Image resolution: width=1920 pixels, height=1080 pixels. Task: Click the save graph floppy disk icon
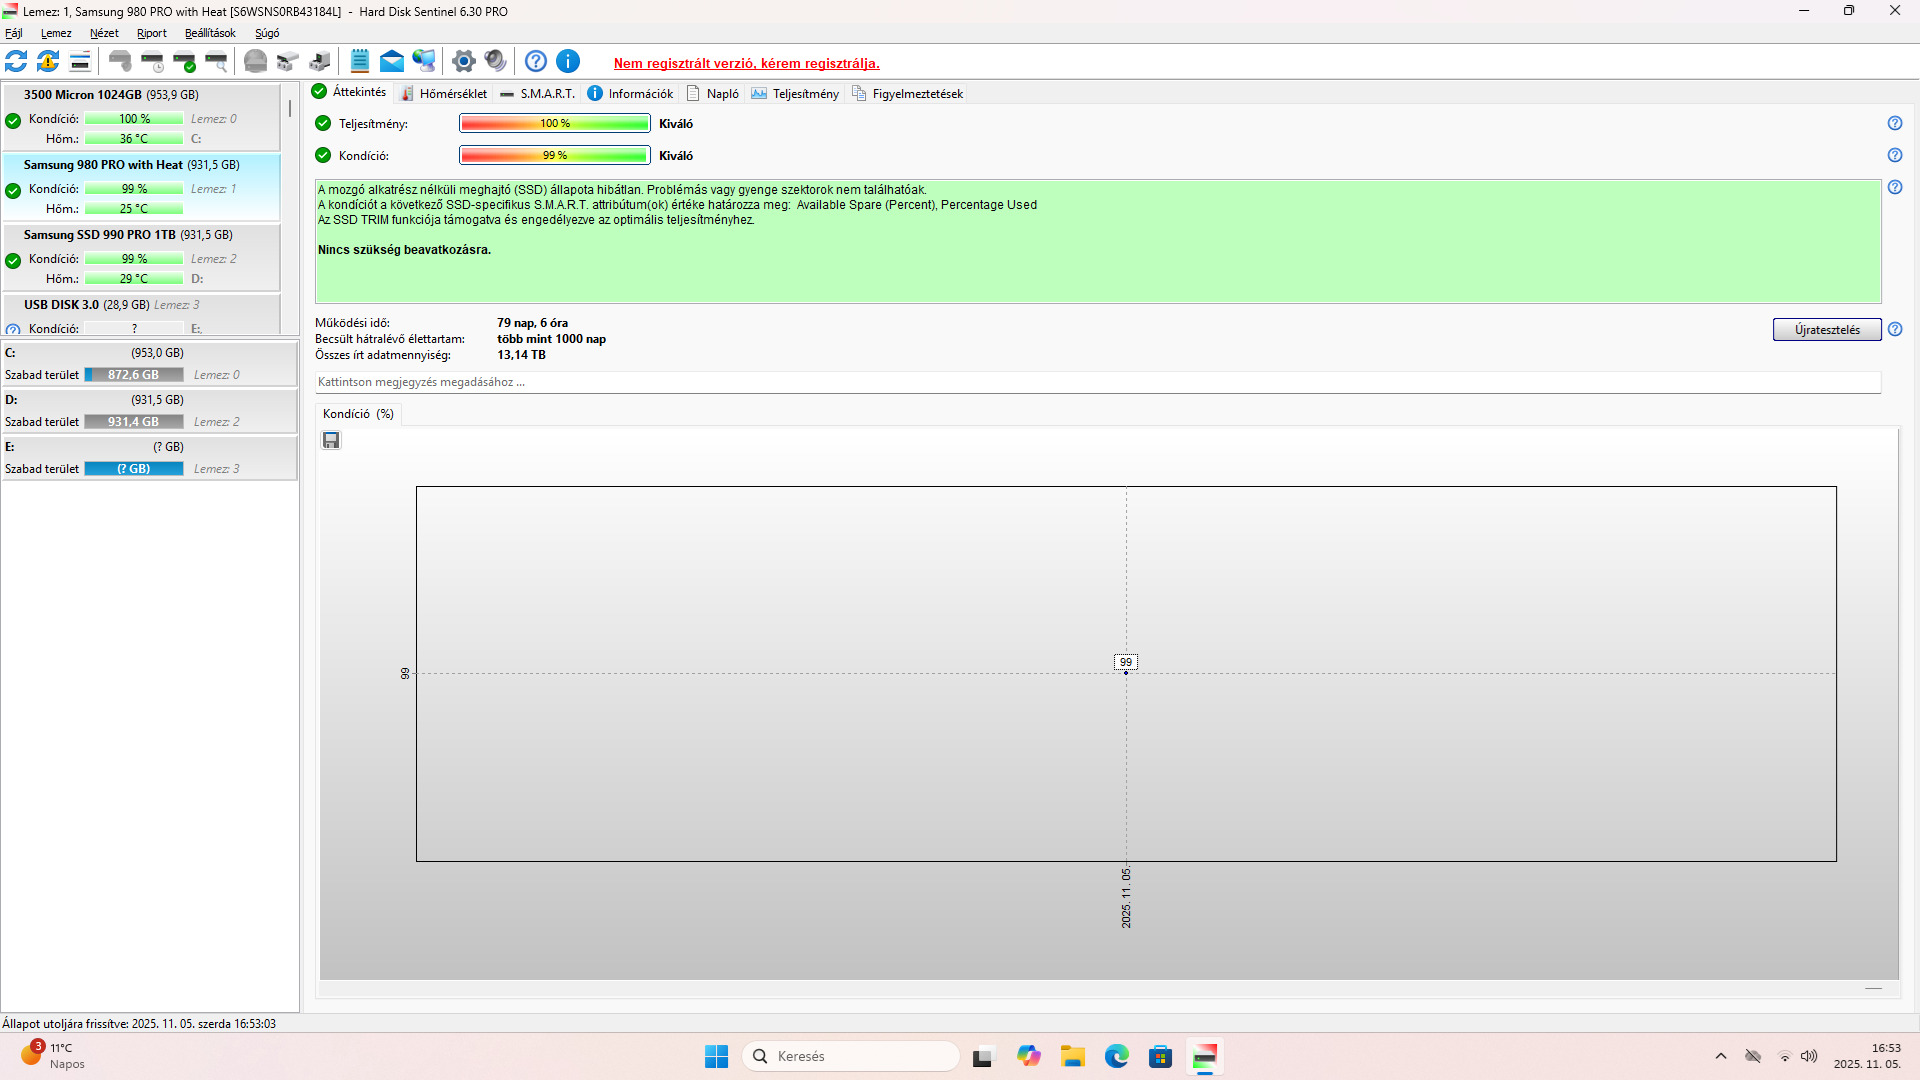(331, 440)
